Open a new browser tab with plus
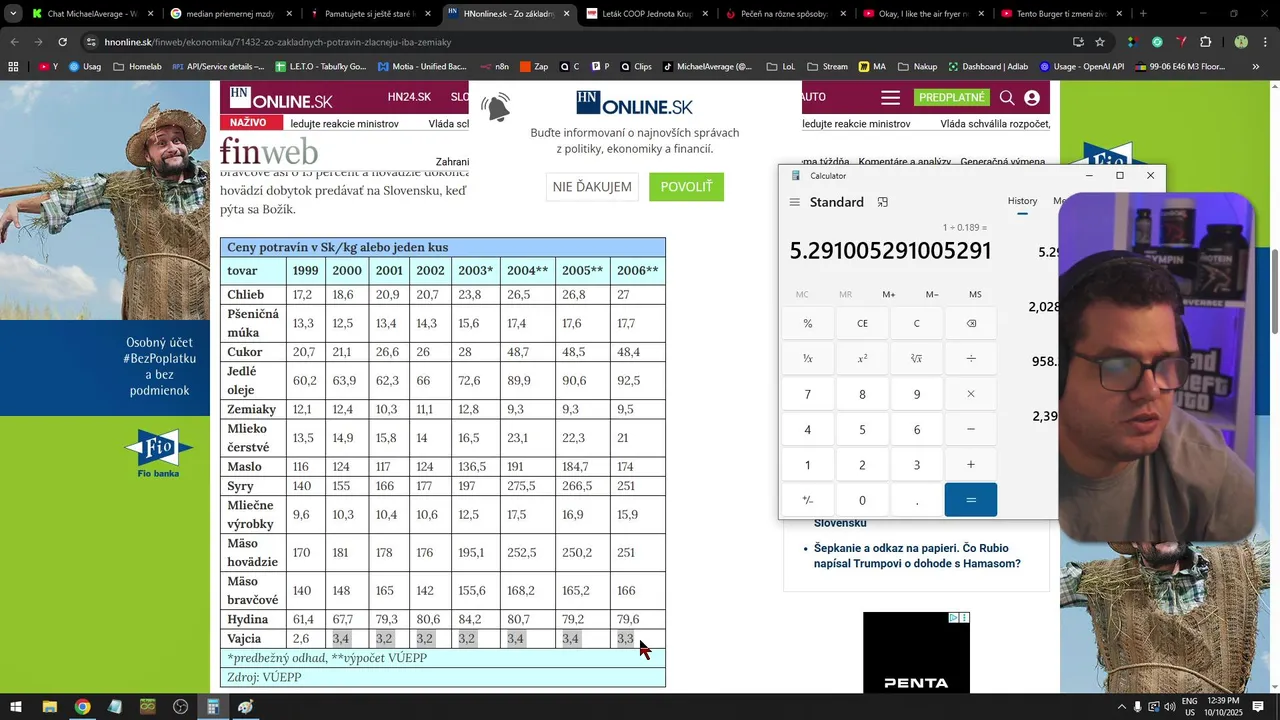Viewport: 1280px width, 720px height. tap(1143, 14)
